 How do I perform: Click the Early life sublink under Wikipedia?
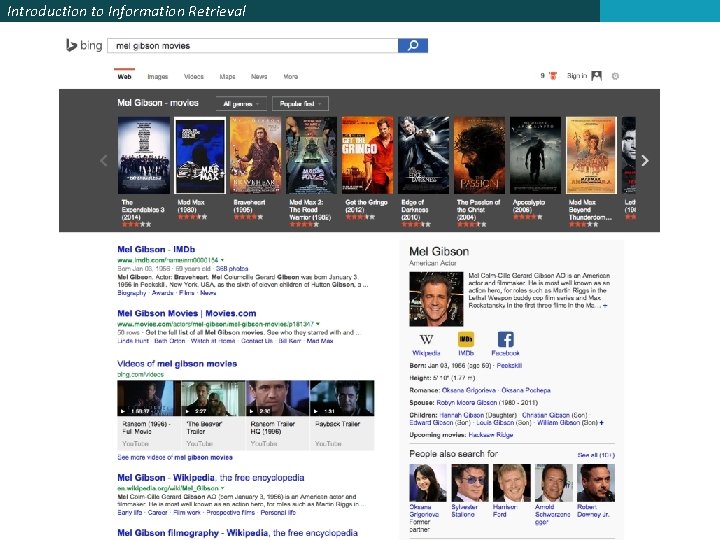(x=130, y=512)
